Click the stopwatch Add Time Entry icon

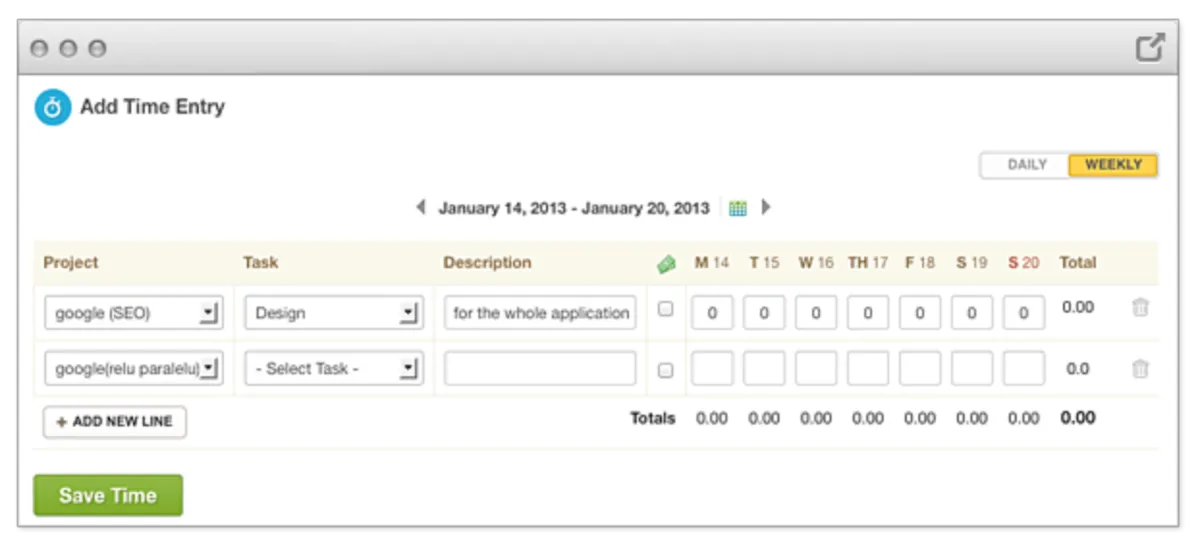[53, 107]
